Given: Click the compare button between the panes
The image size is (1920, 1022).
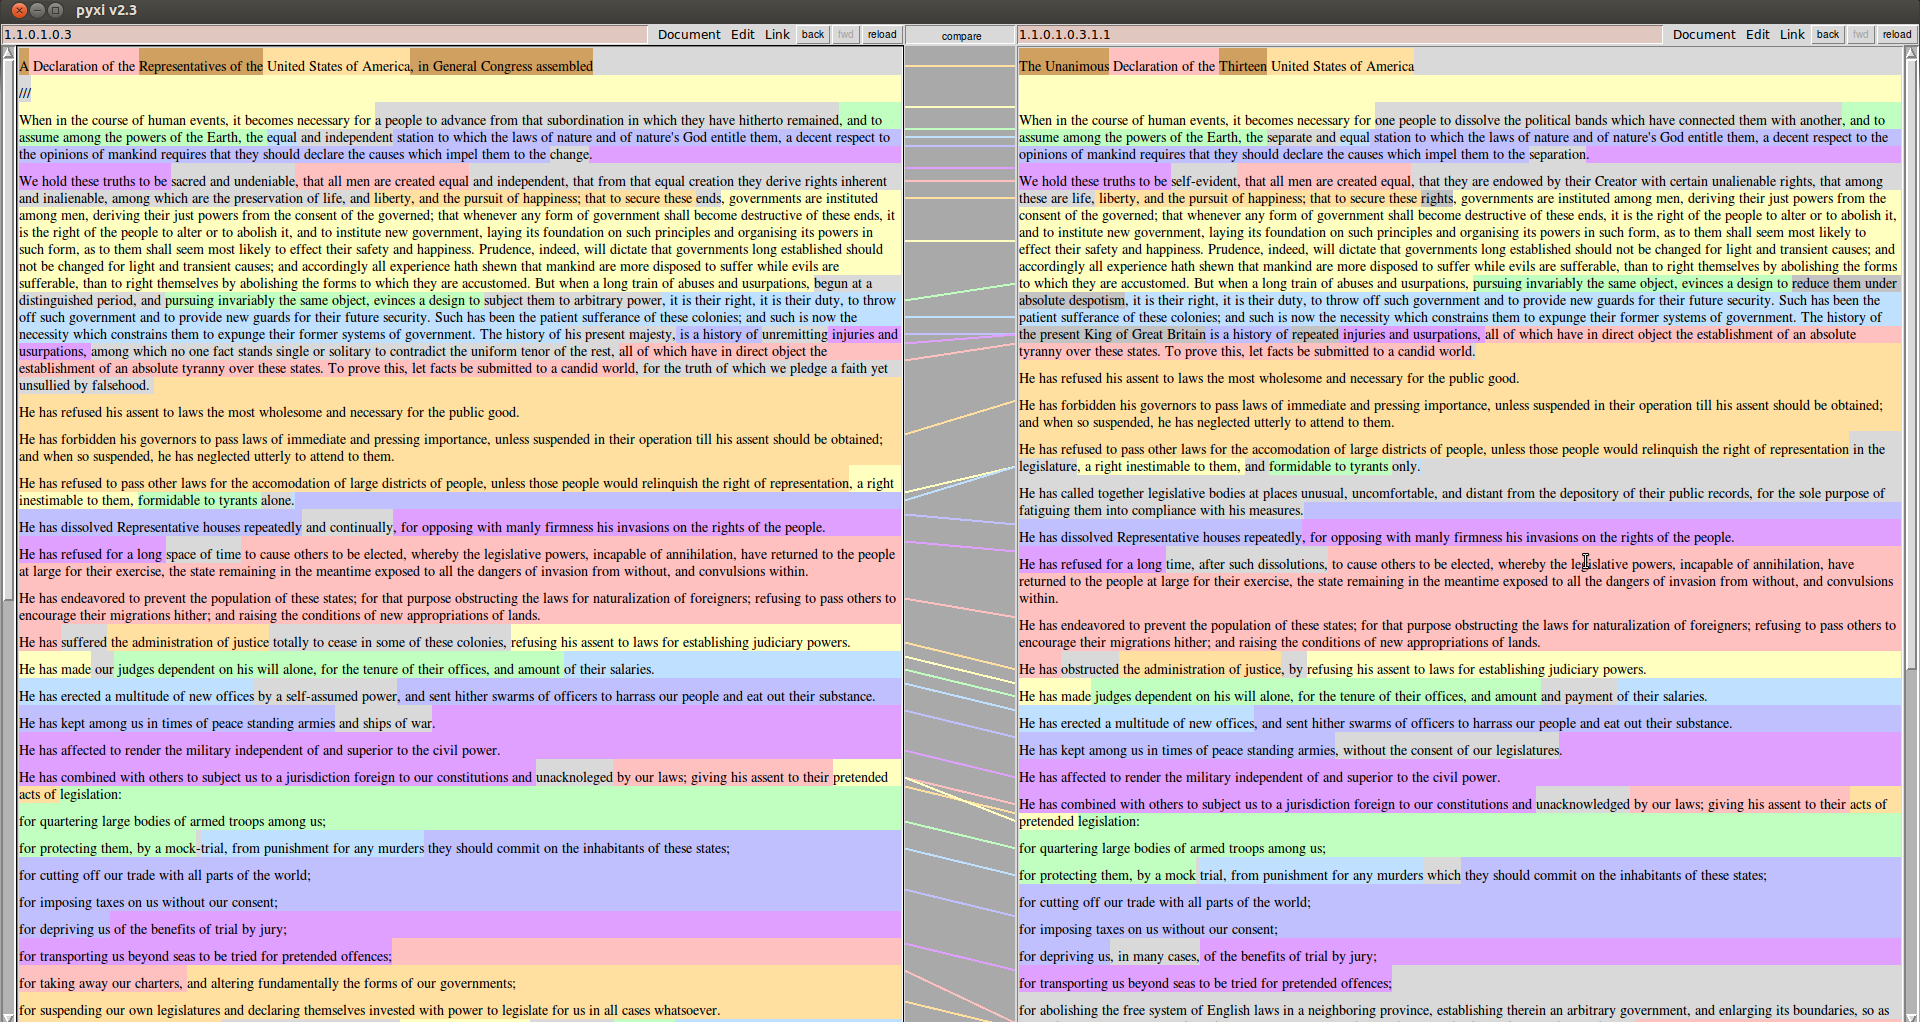Looking at the screenshot, I should coord(961,36).
